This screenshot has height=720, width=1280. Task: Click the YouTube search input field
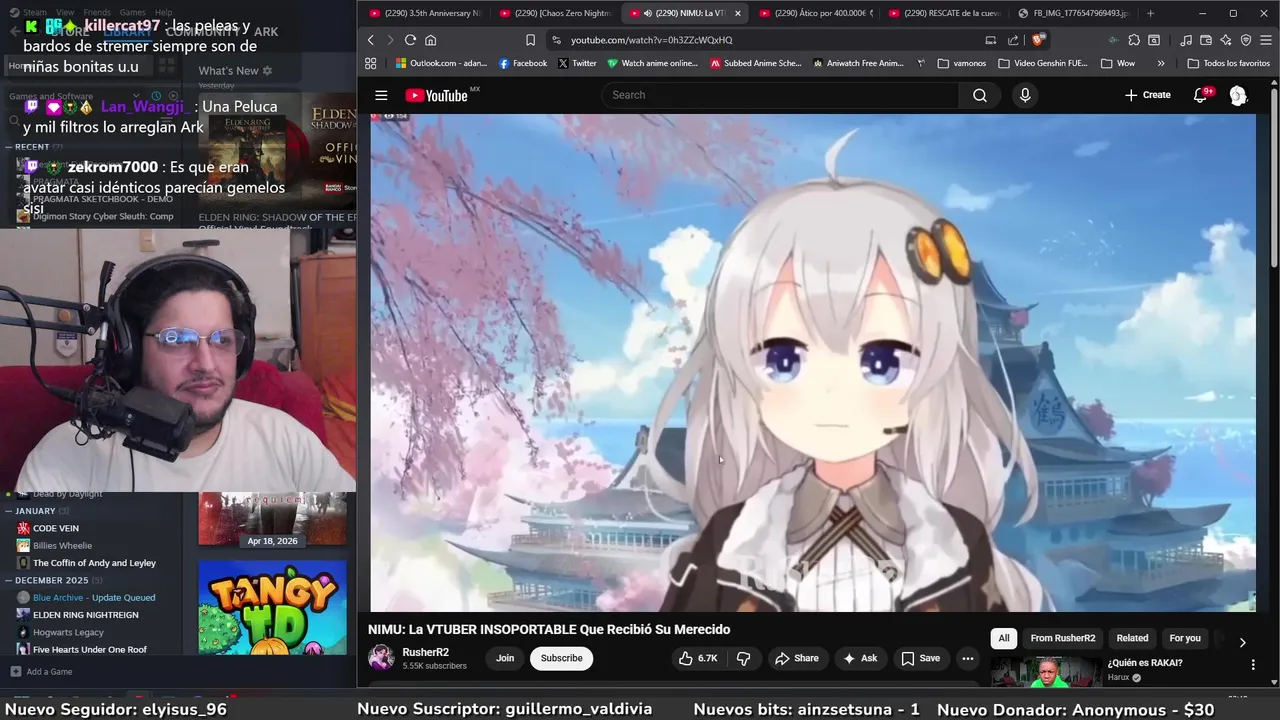(780, 95)
